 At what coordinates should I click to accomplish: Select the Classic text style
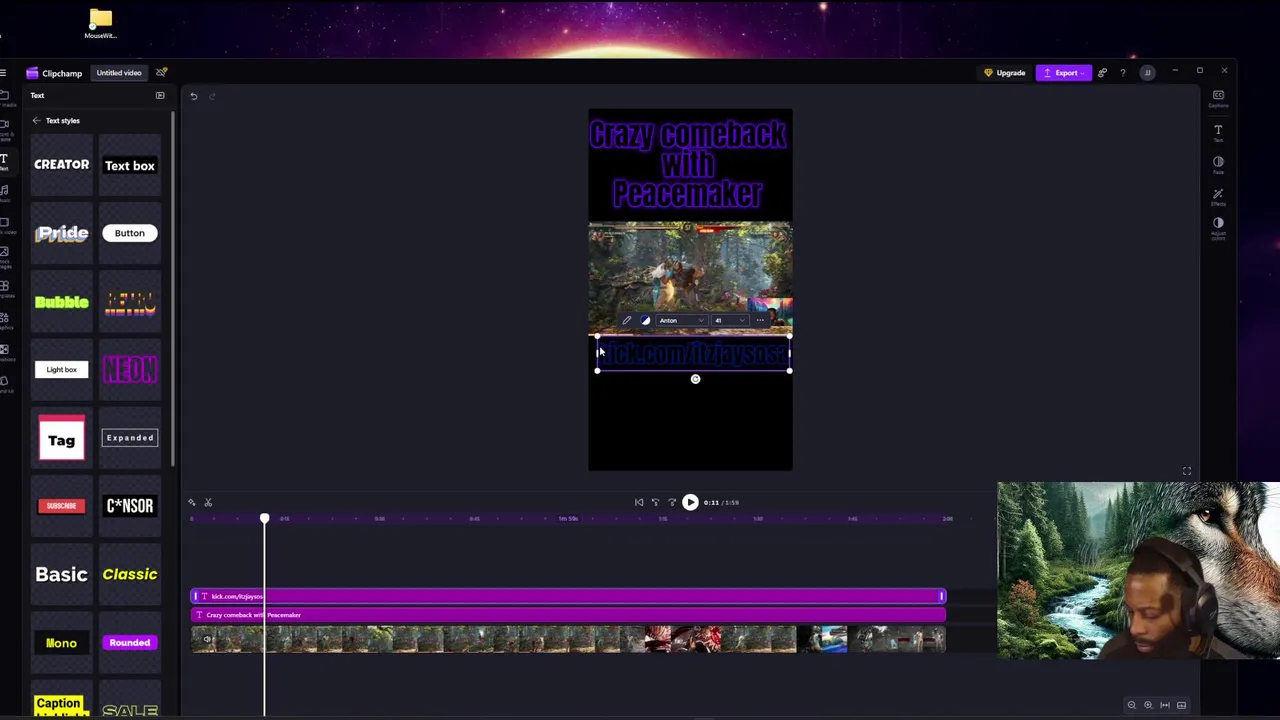[x=130, y=574]
